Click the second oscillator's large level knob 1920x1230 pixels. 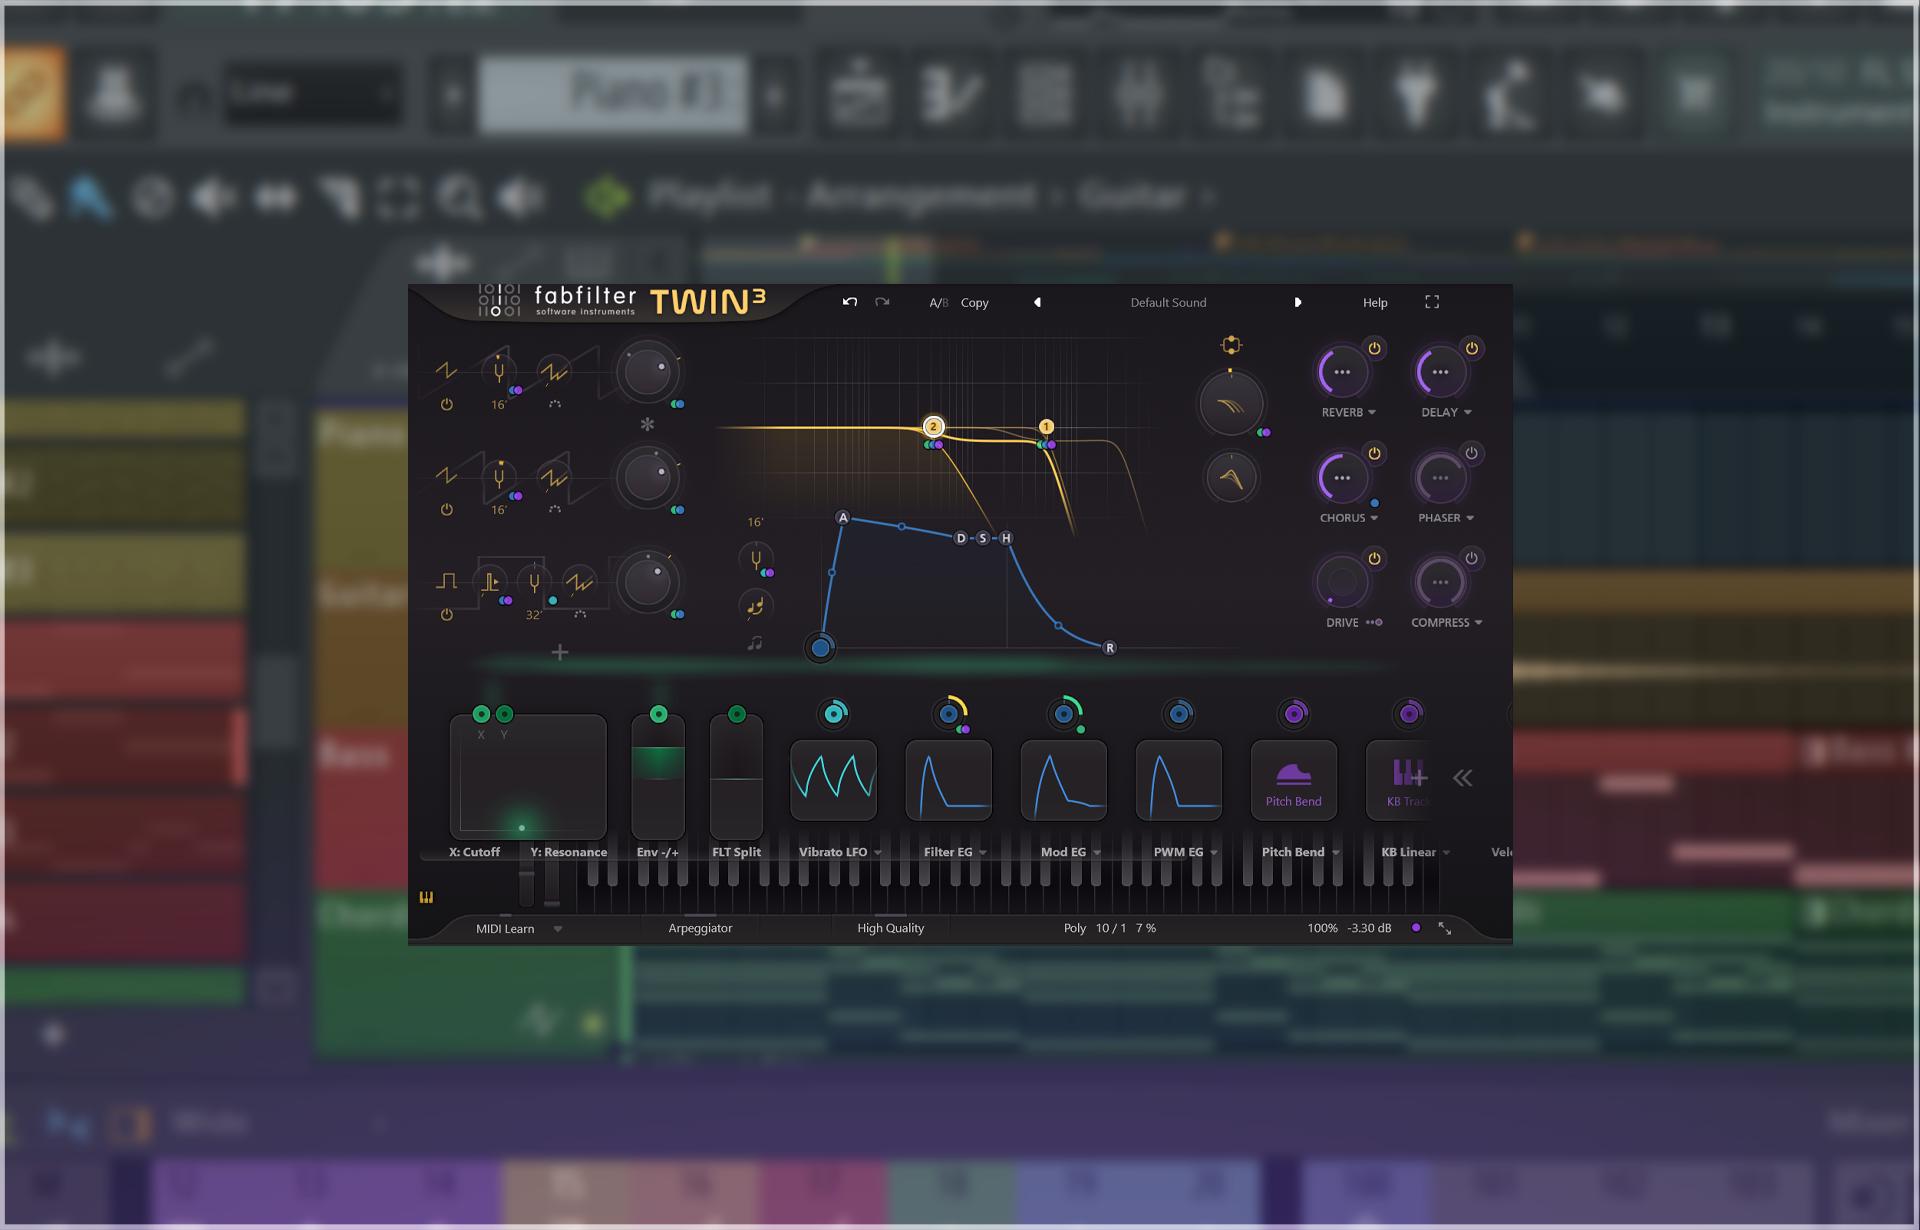pyautogui.click(x=647, y=477)
